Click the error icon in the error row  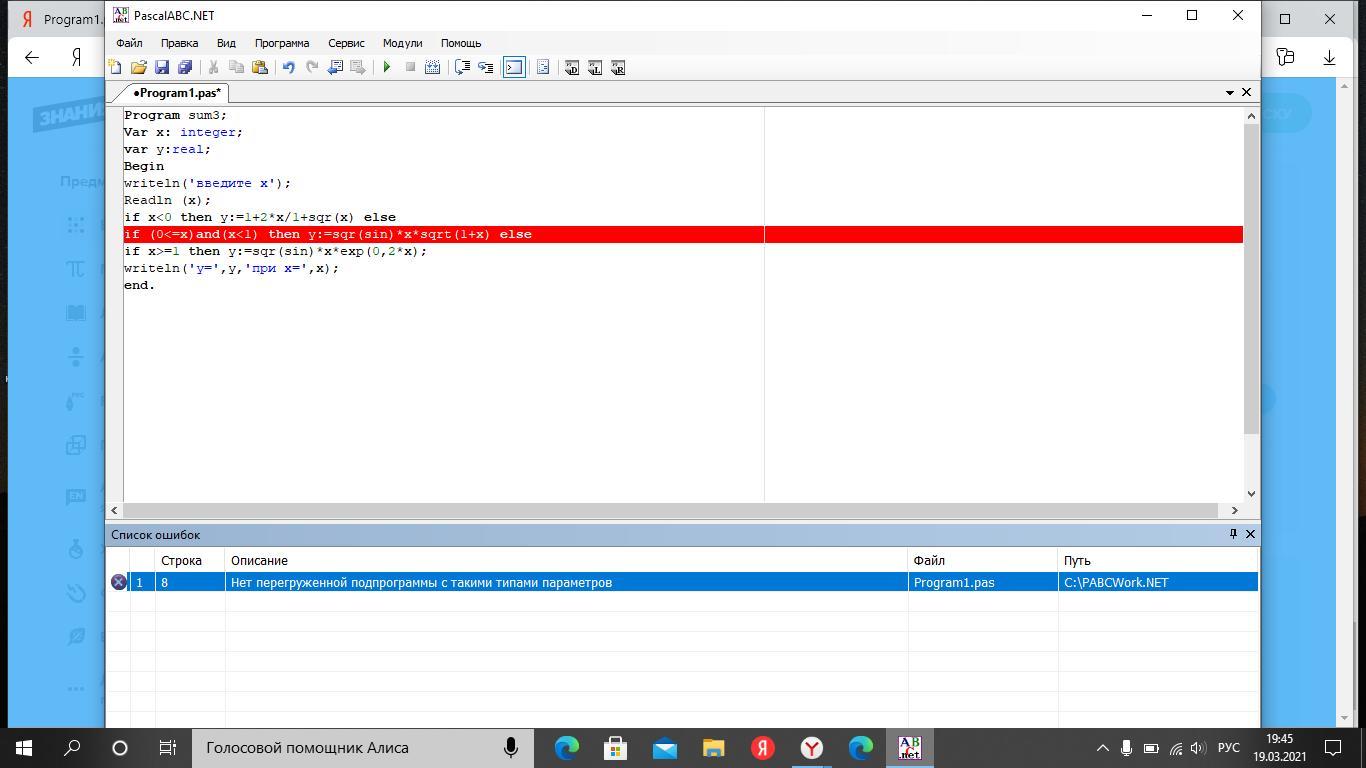(x=118, y=582)
